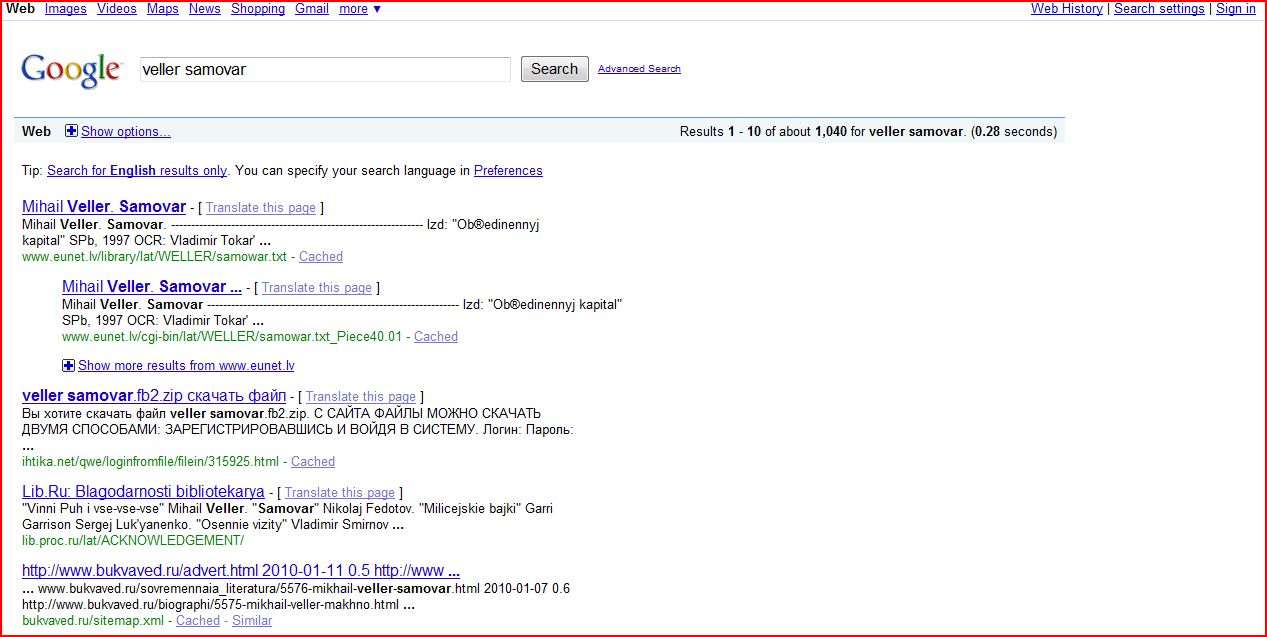Click the Google logo

(x=71, y=70)
